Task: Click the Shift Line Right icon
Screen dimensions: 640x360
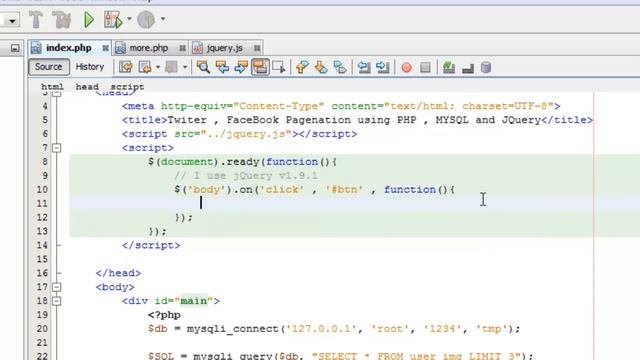Action: tap(382, 67)
